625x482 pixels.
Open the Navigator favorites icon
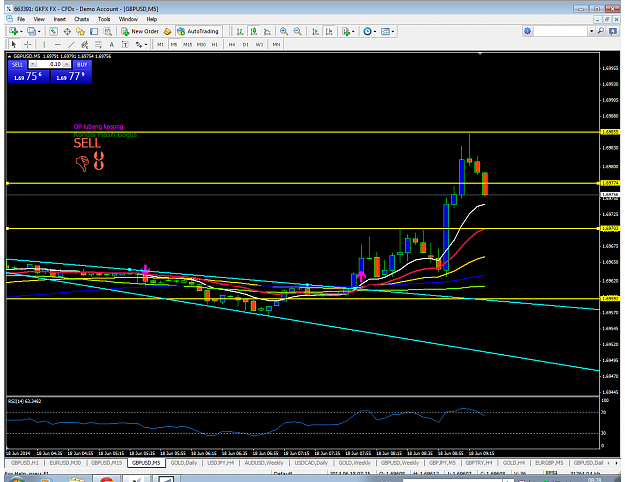tap(81, 31)
